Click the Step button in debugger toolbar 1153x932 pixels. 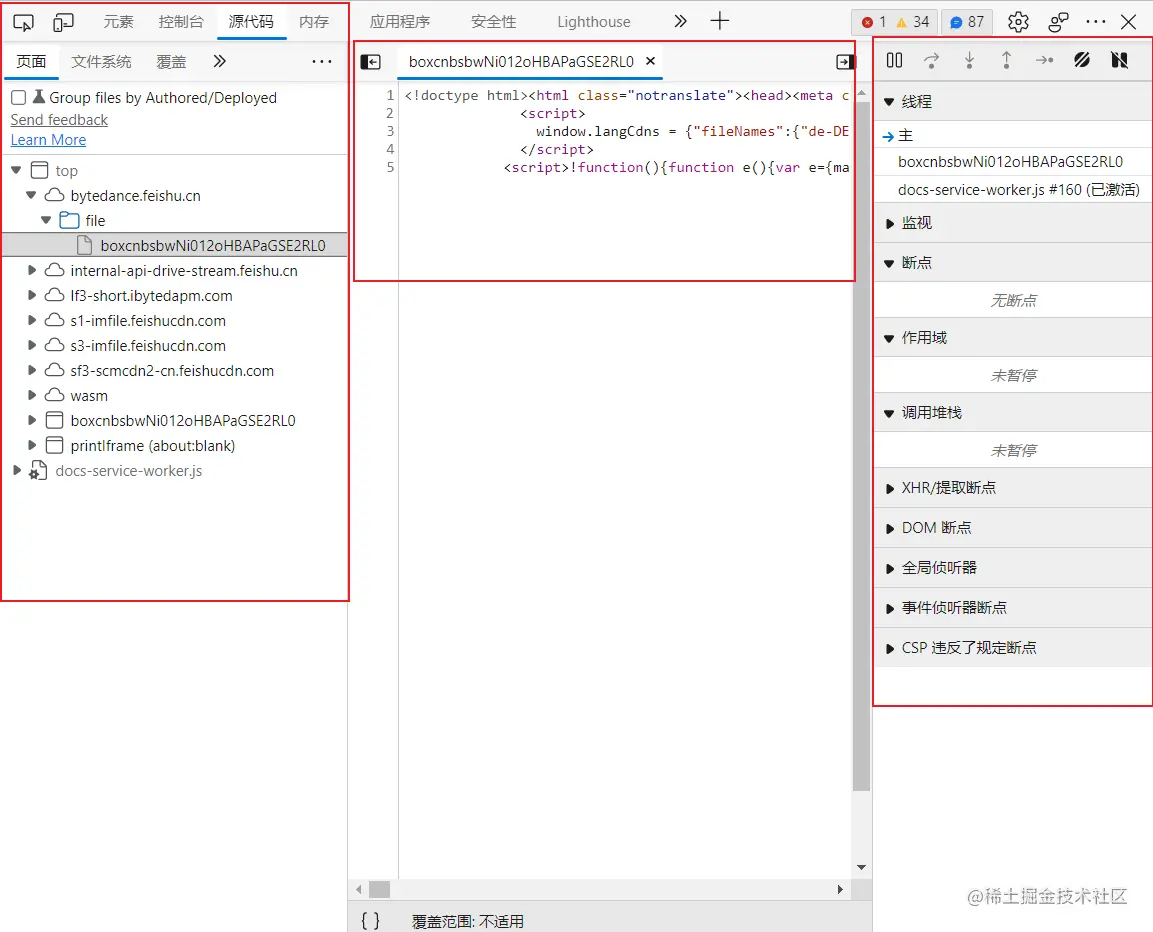1044,60
